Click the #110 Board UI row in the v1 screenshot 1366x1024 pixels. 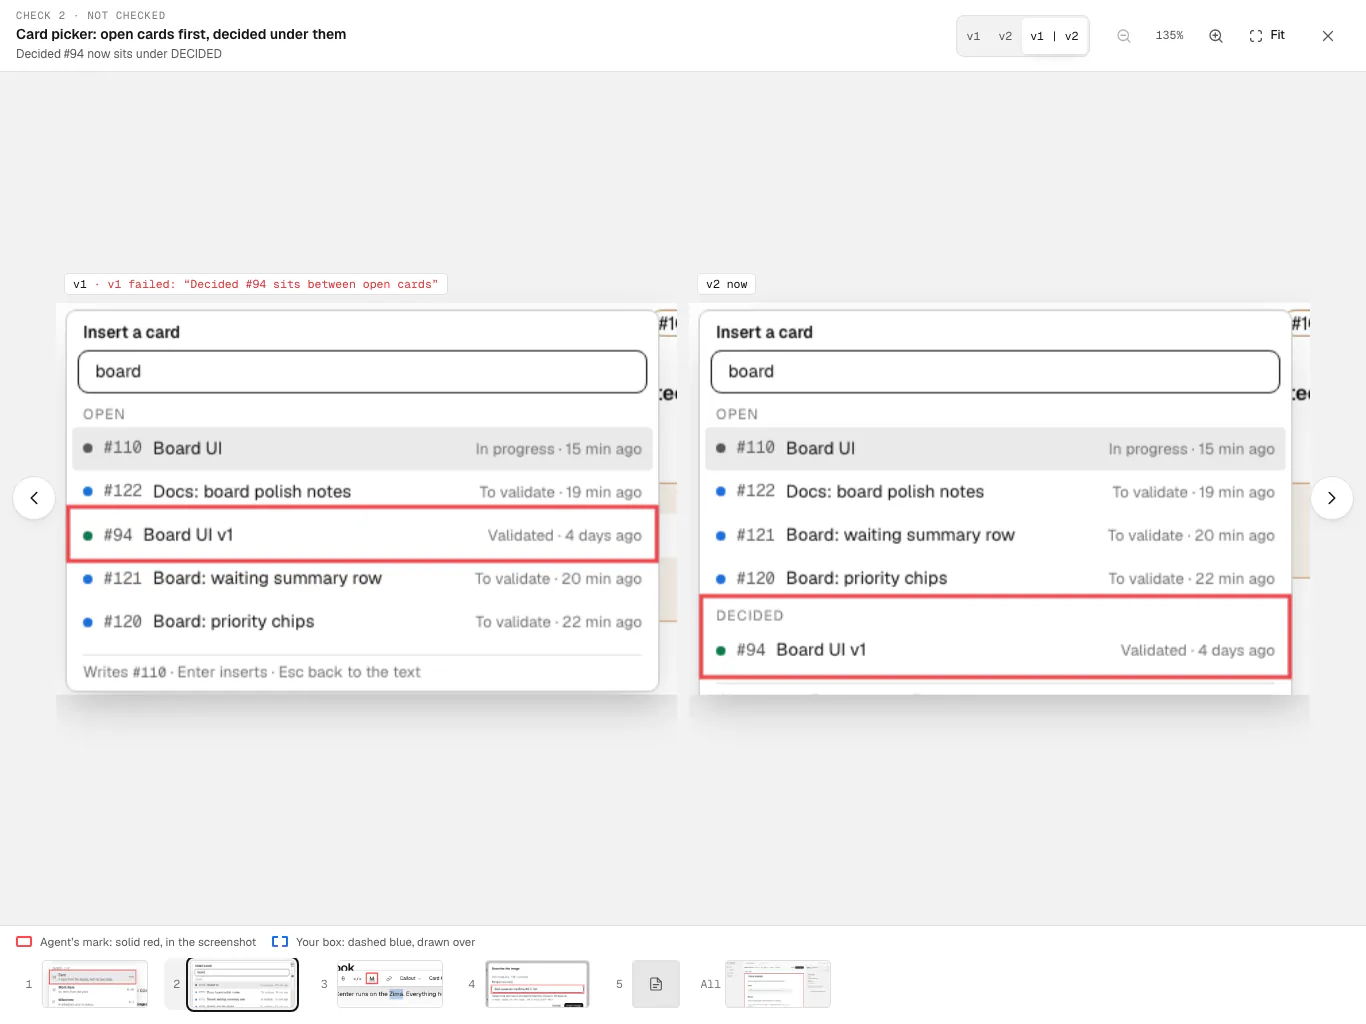click(x=362, y=449)
